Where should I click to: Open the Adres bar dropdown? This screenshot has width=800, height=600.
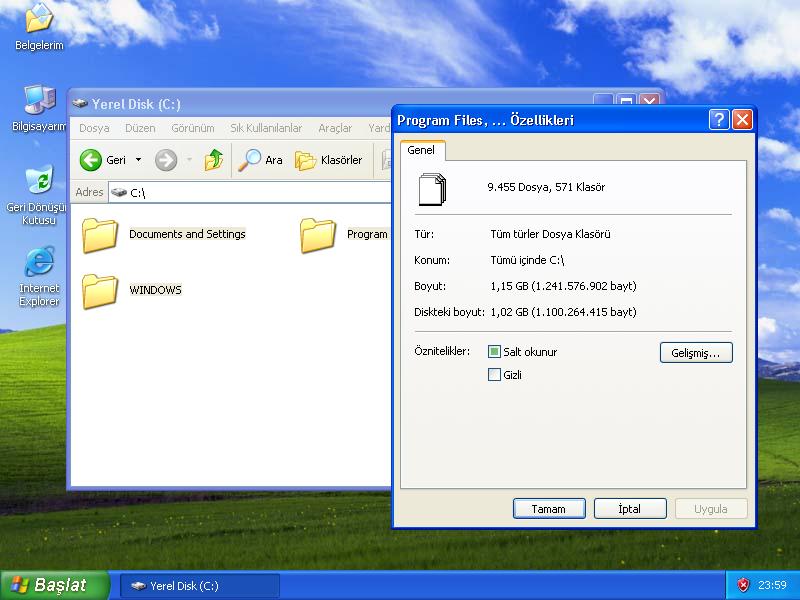(384, 192)
